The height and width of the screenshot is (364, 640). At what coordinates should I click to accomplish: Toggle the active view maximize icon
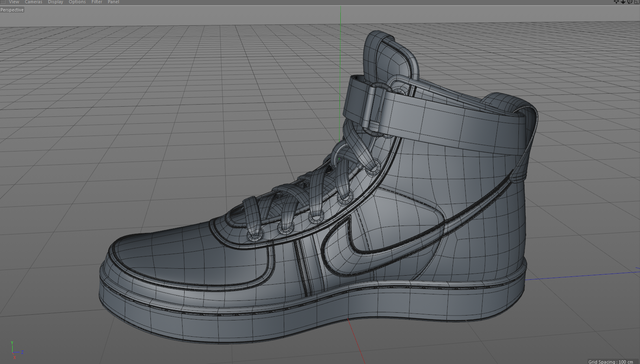coord(637,2)
